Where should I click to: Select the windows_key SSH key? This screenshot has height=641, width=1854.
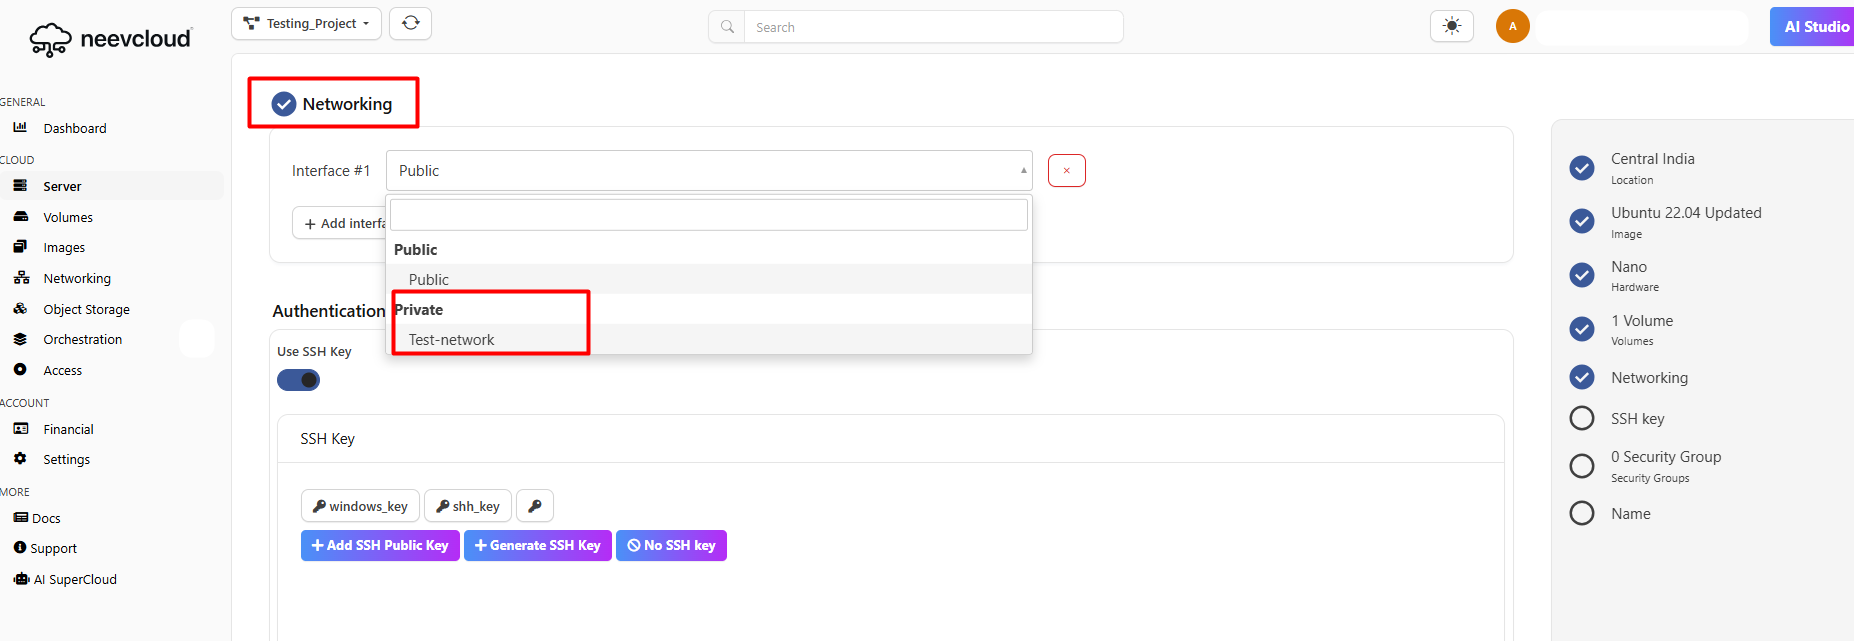click(x=360, y=506)
